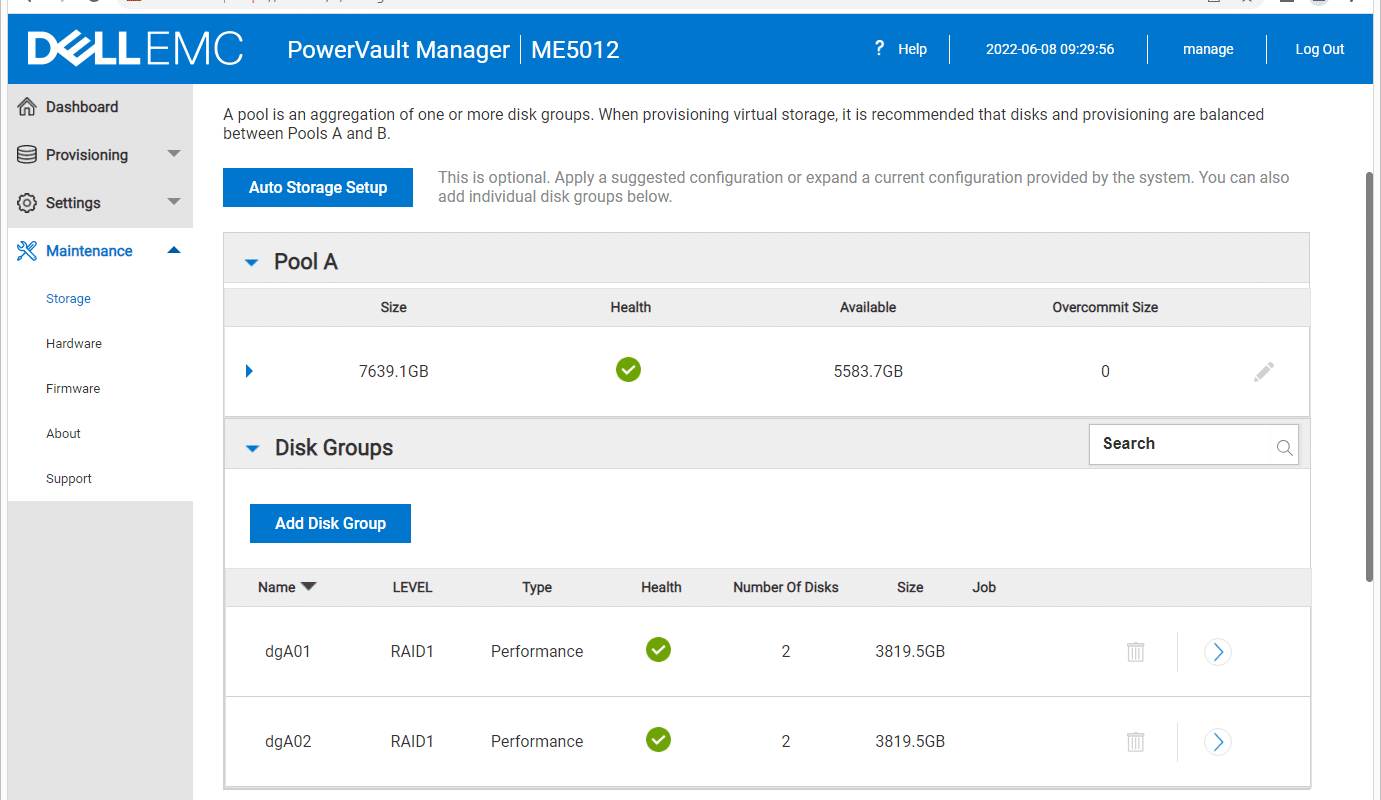The height and width of the screenshot is (800, 1381).
Task: Click the vertical page scrollbar
Action: pos(1370,376)
